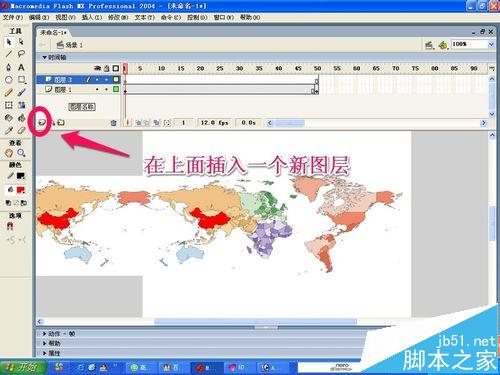Toggle Onion Skin in timeline footer
Viewport: 500px width, 375px height.
pos(138,123)
